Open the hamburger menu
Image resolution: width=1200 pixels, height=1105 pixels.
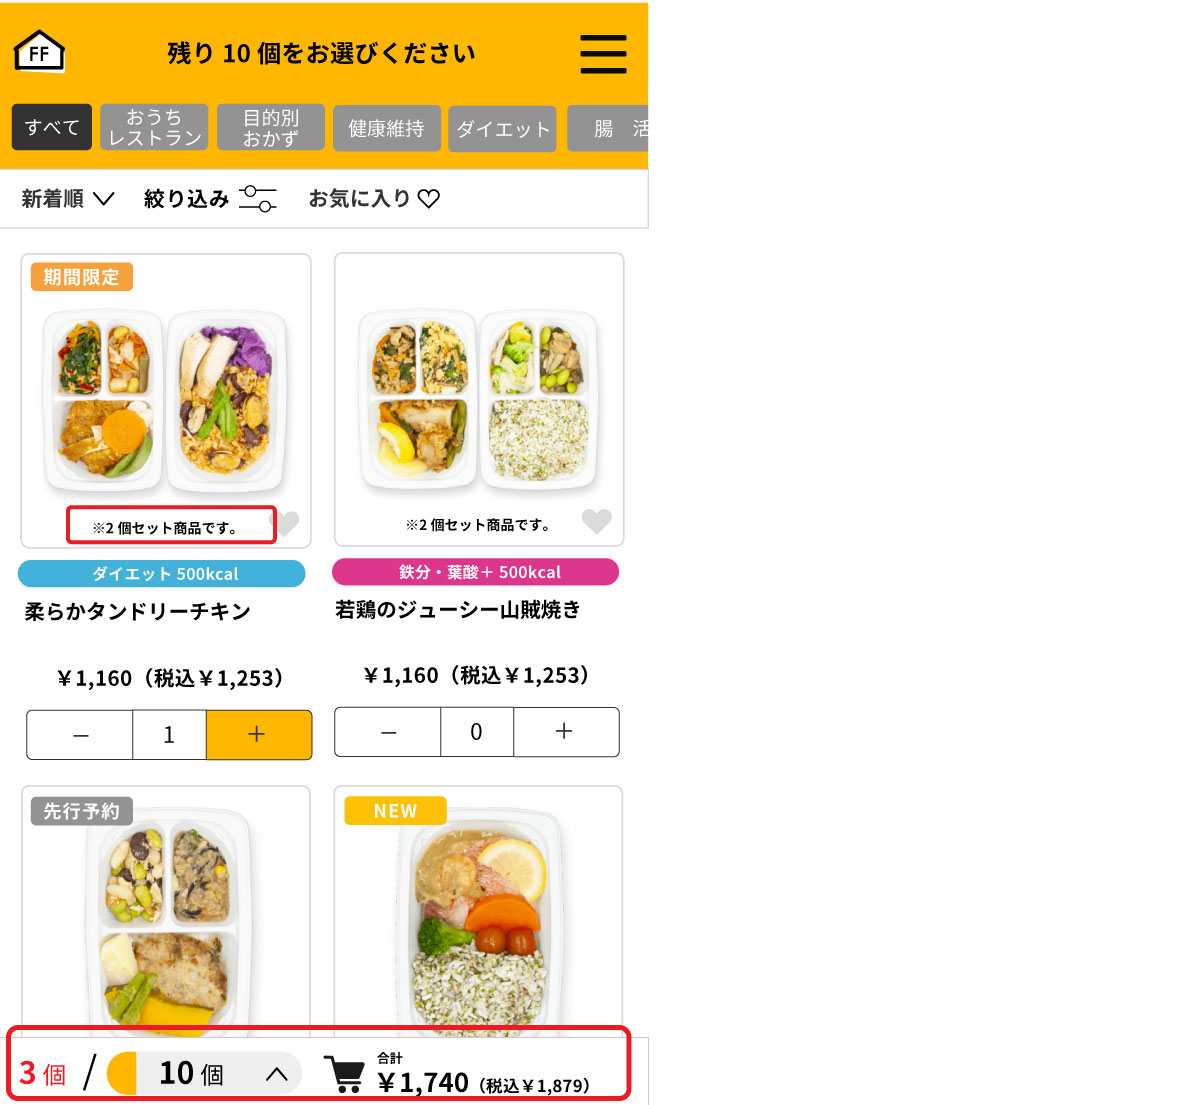pos(604,54)
